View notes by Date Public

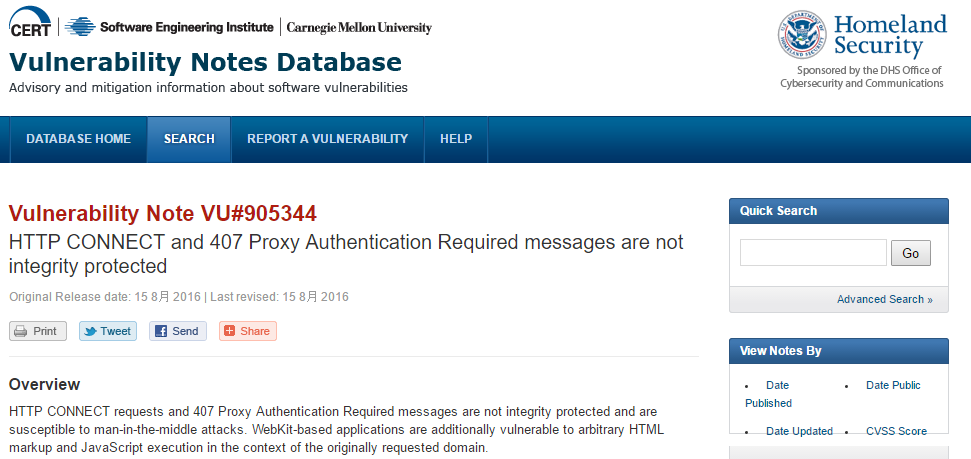point(893,385)
